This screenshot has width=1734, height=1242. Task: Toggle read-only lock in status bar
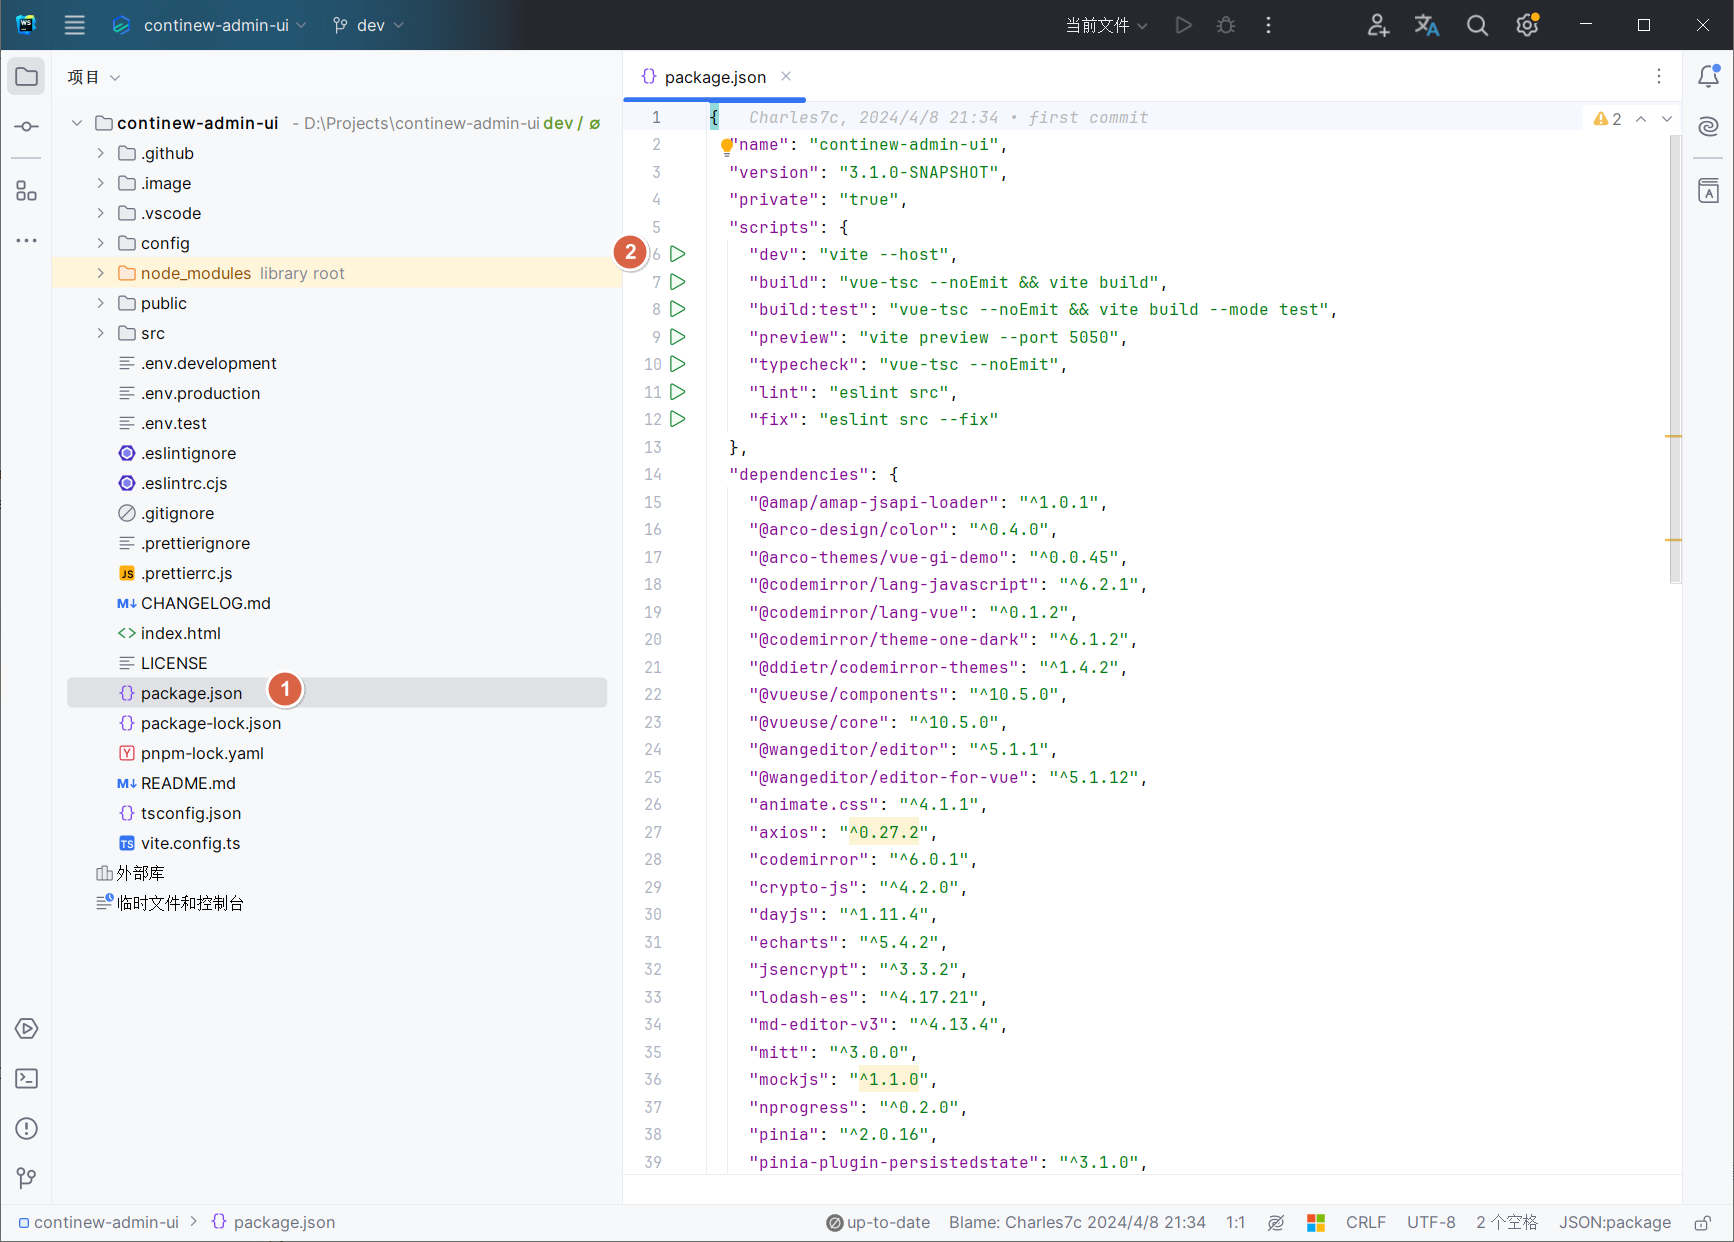(x=1702, y=1223)
